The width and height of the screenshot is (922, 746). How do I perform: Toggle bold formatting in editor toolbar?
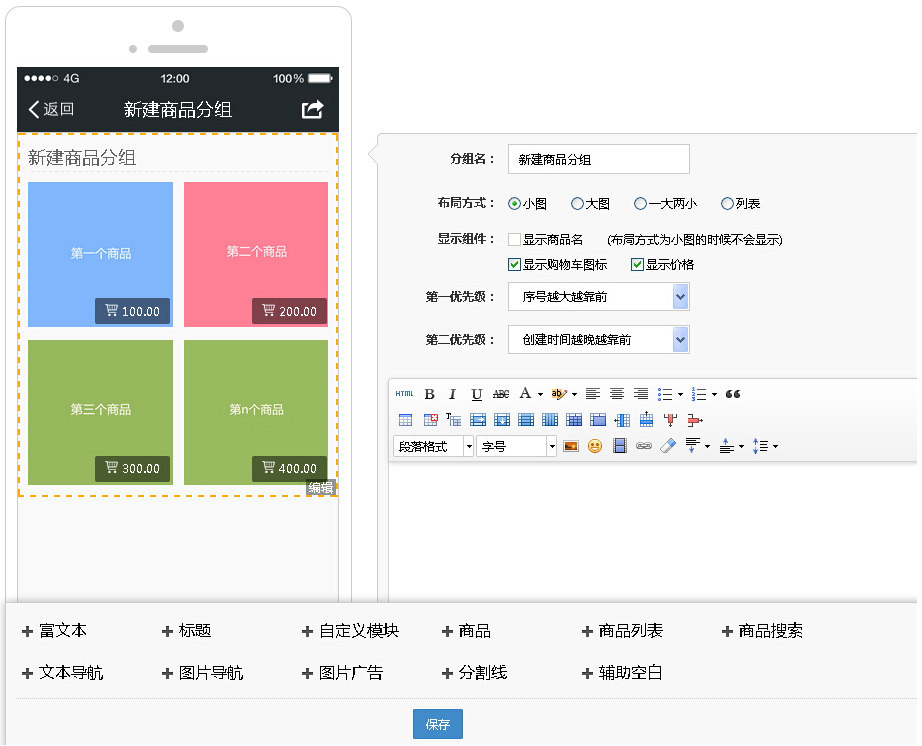pos(430,394)
